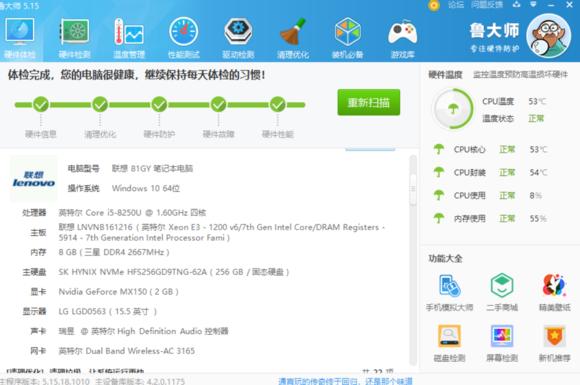Click the CPU核心 umbrella status icon
This screenshot has width=580, height=385.
coord(439,149)
